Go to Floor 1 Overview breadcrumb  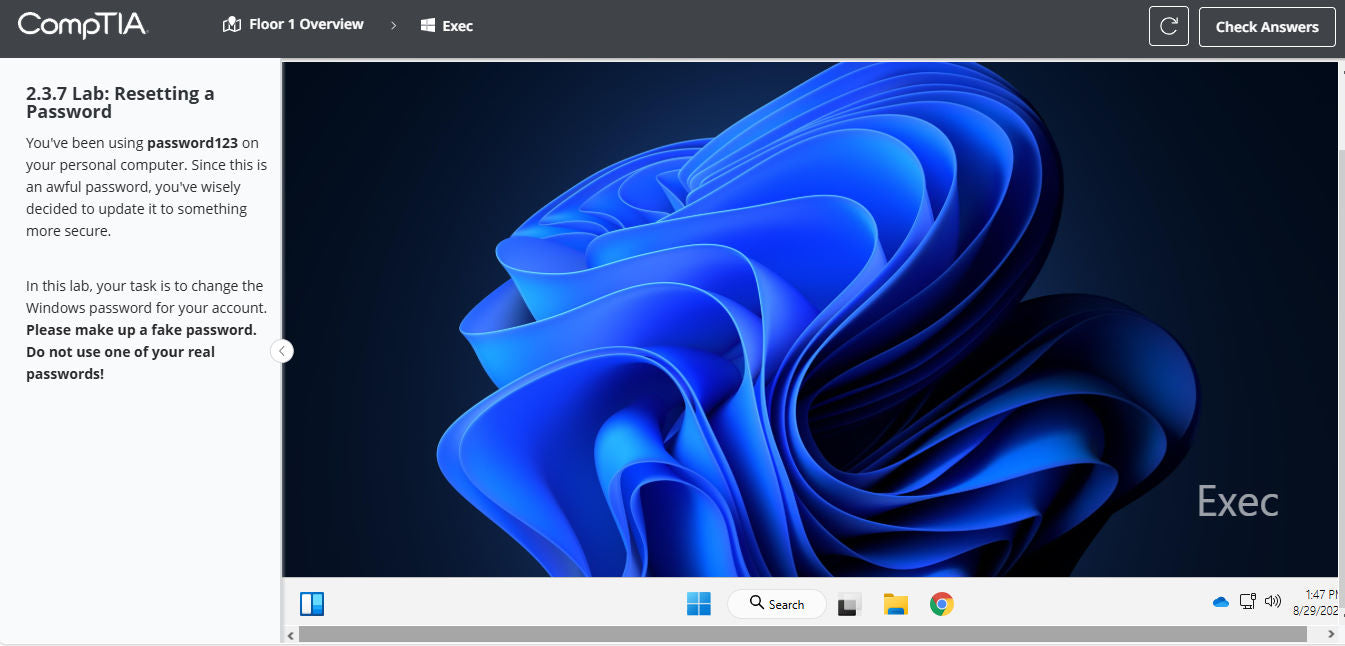pos(293,25)
